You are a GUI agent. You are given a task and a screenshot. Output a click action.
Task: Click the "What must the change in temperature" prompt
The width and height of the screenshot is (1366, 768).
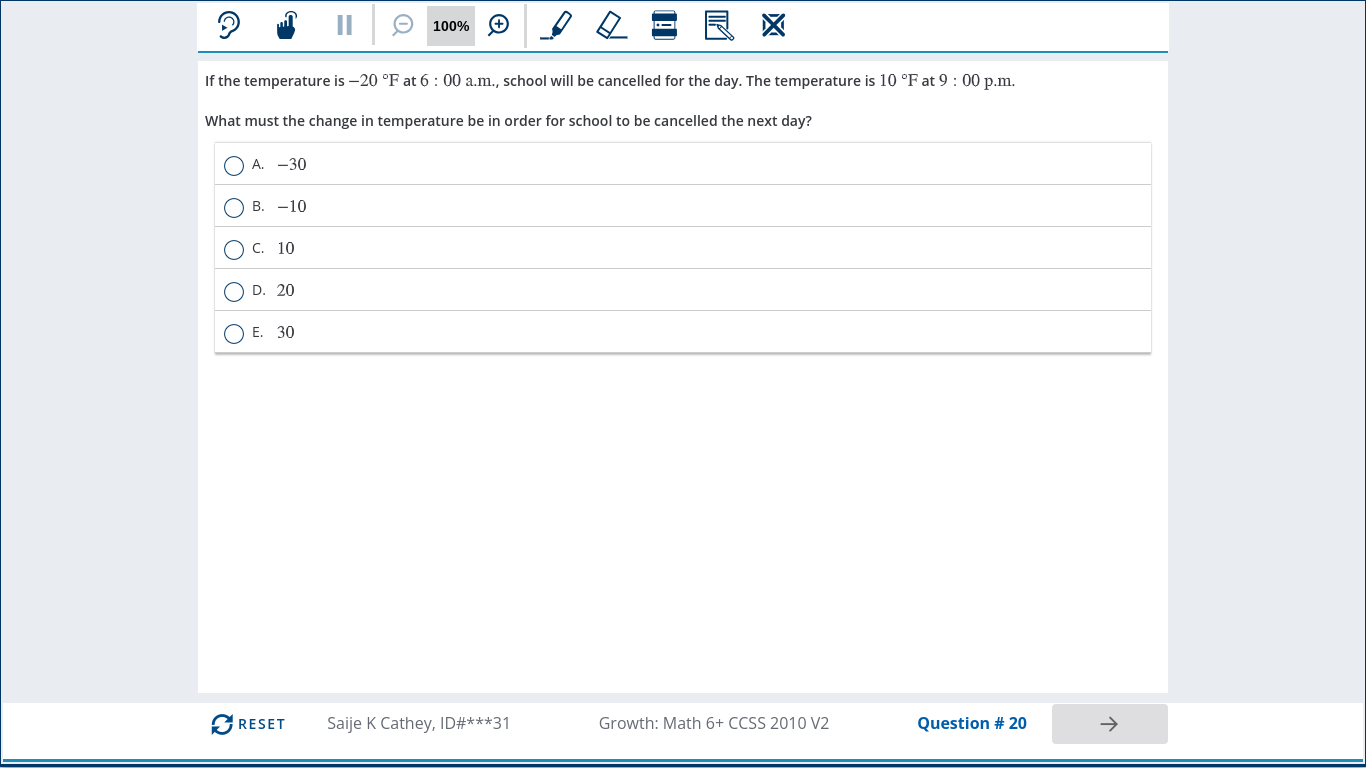click(508, 121)
